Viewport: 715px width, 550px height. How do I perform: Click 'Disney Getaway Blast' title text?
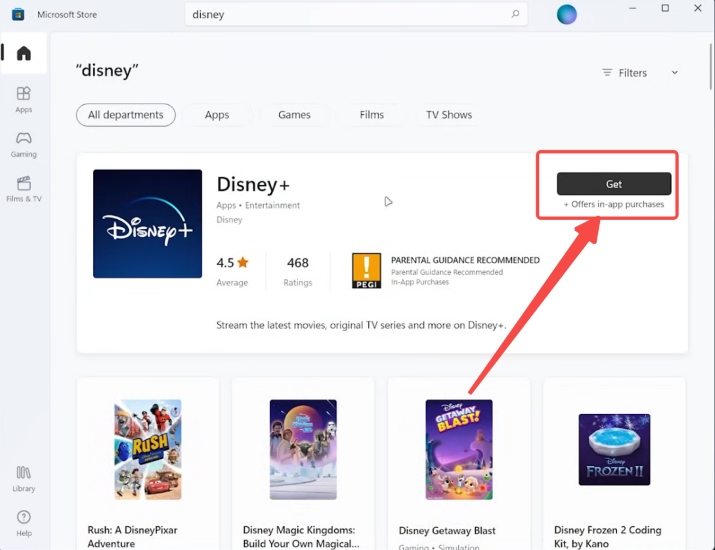(x=447, y=530)
